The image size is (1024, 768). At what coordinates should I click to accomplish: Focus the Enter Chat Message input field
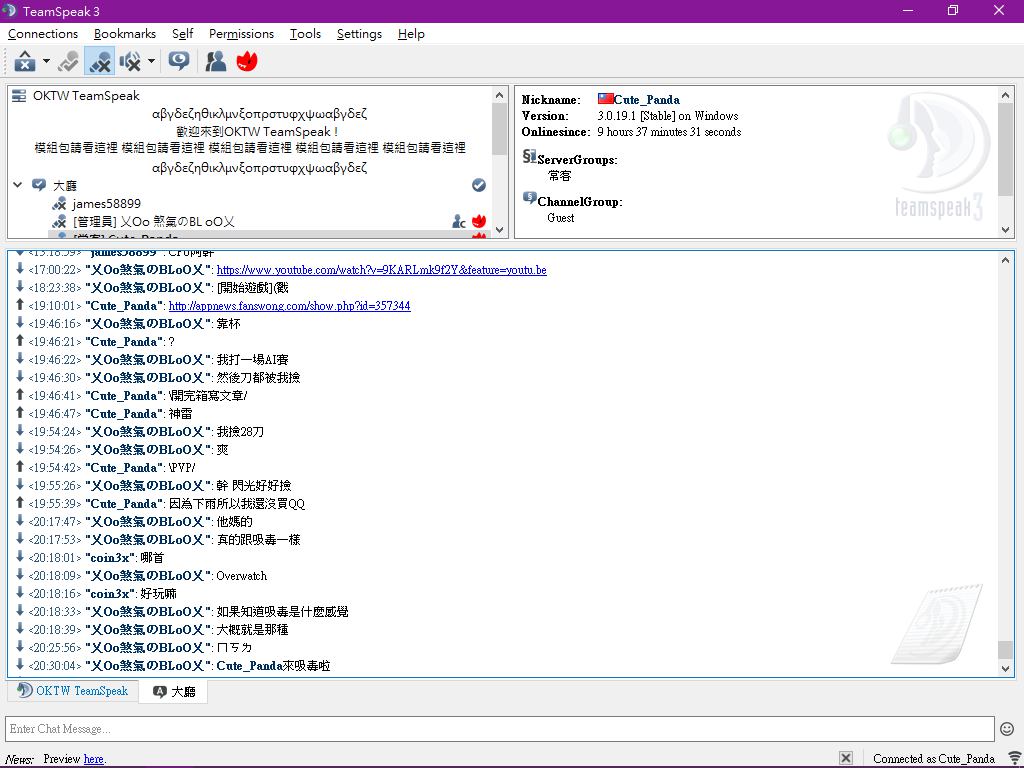(500, 729)
